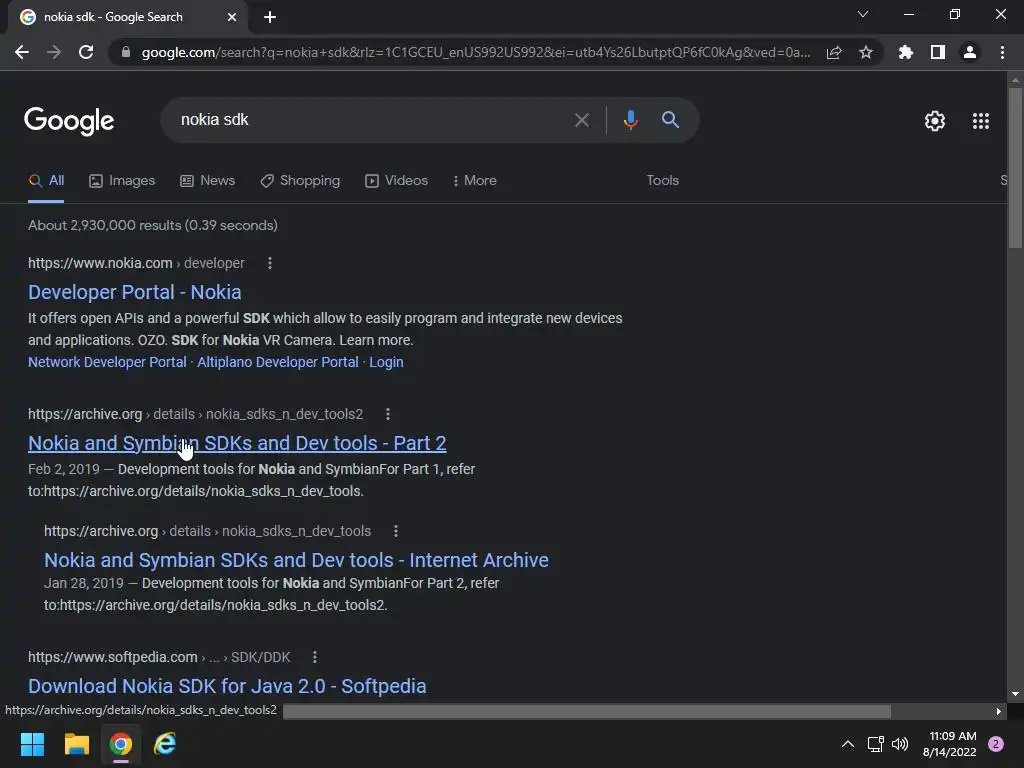Click the page address bar URL
The image size is (1024, 768).
(x=475, y=52)
